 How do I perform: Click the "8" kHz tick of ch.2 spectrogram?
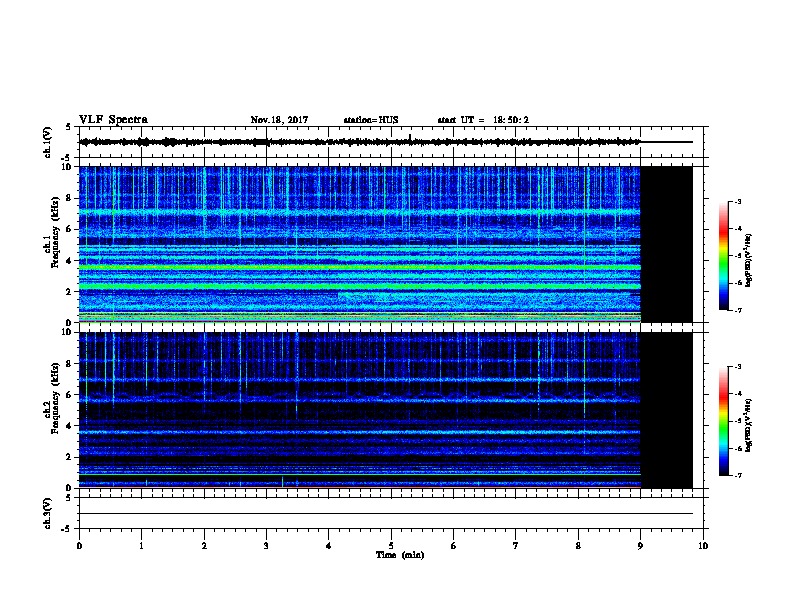[x=69, y=364]
